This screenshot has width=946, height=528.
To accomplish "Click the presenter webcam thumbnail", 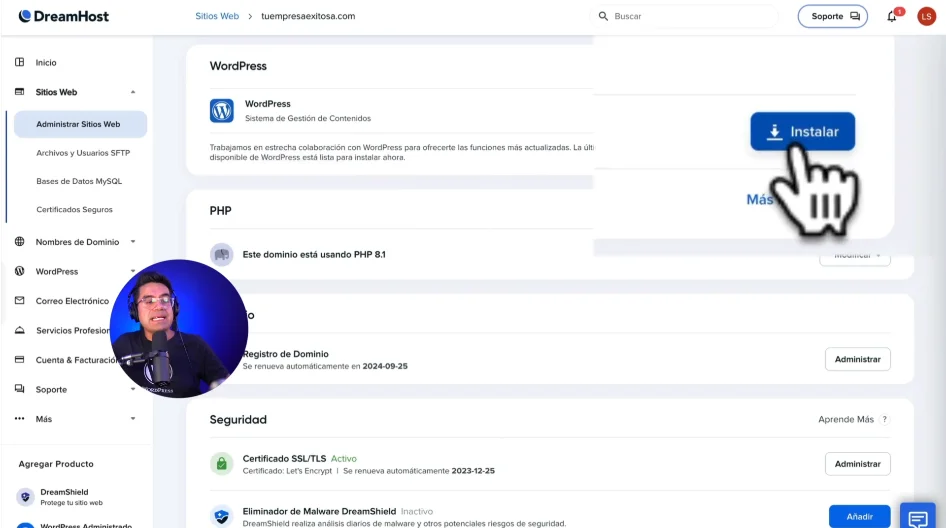I will (179, 329).
